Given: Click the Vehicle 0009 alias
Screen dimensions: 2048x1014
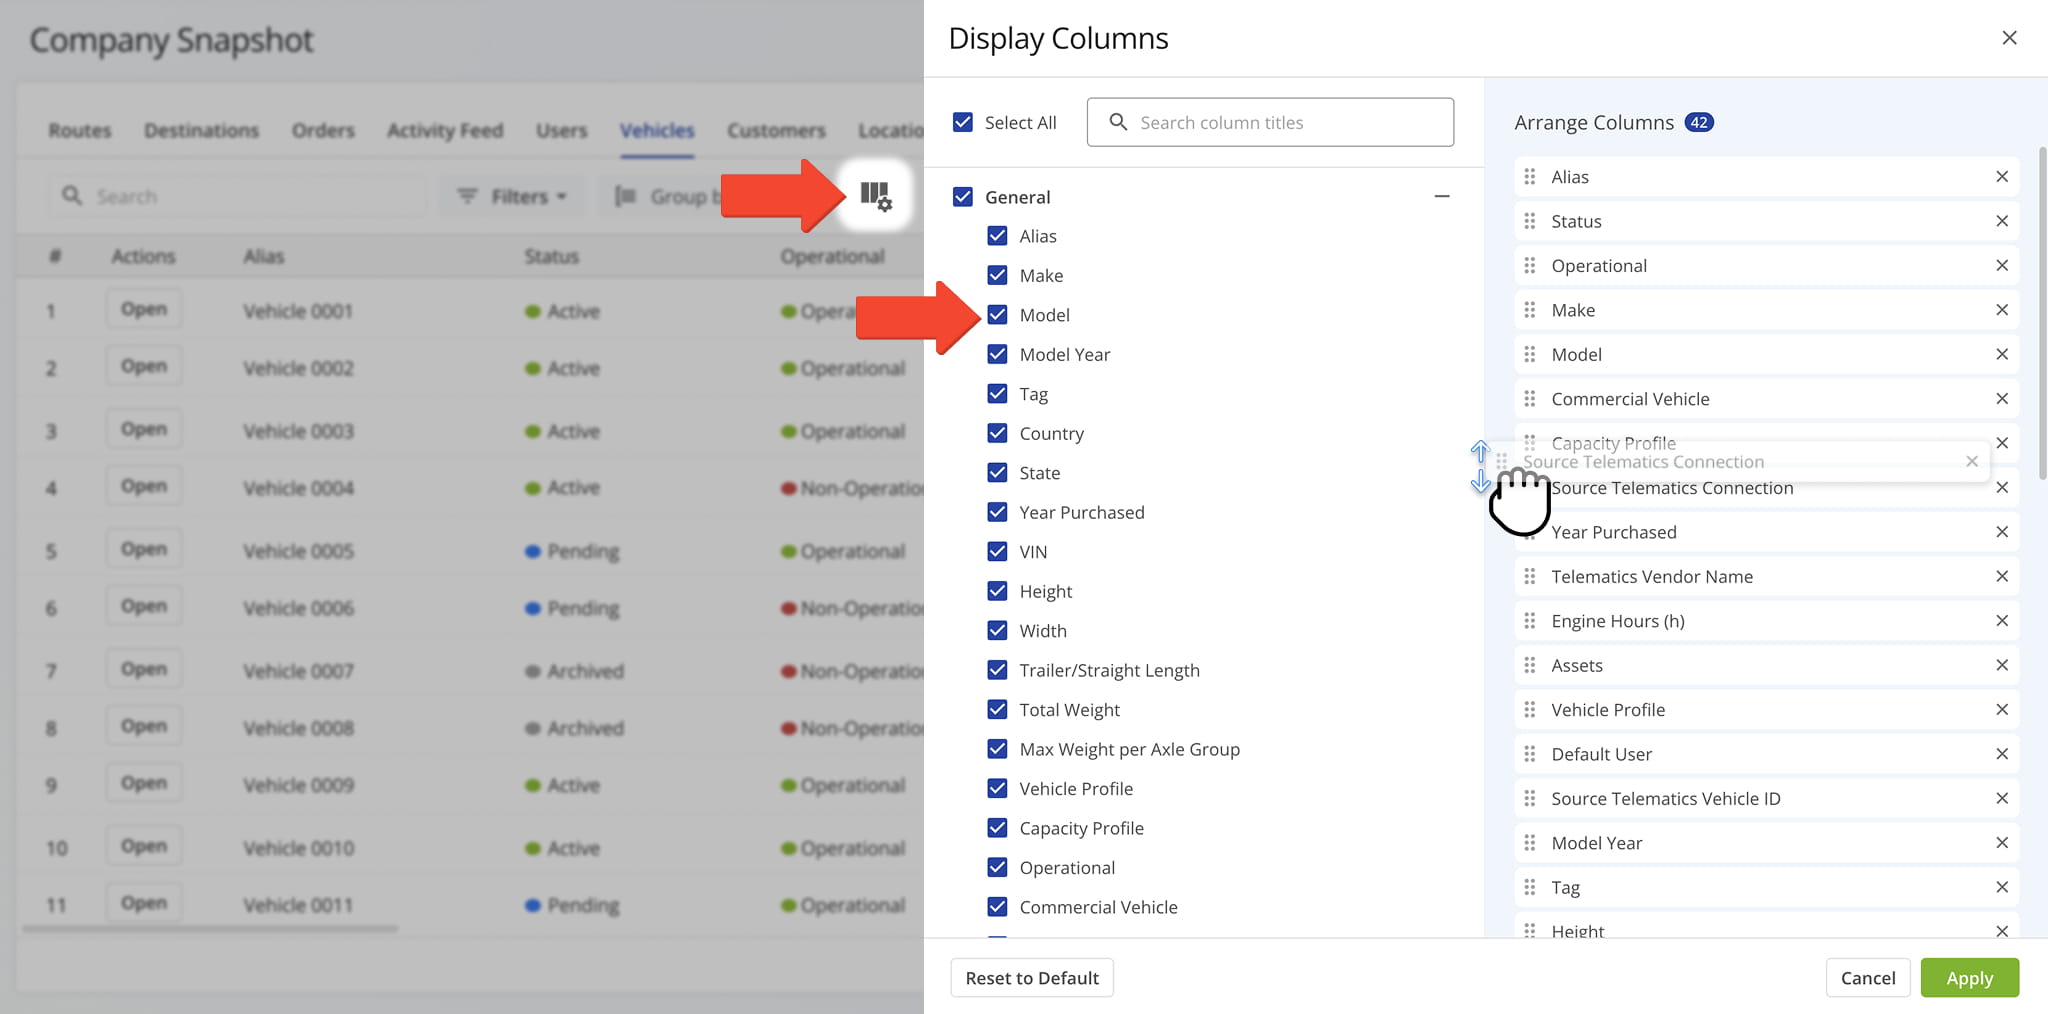Looking at the screenshot, I should [x=298, y=786].
